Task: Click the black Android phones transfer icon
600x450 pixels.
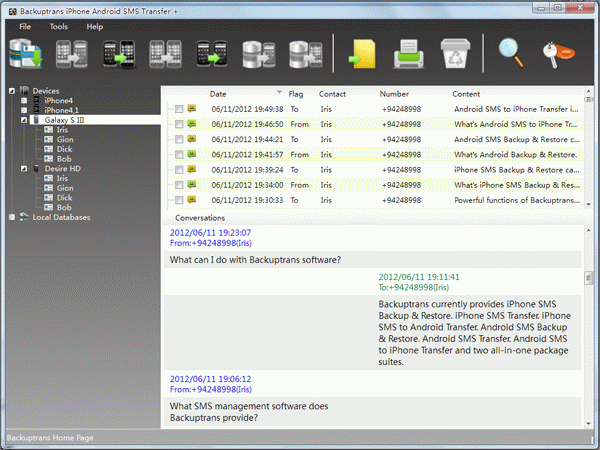Action: (x=212, y=54)
